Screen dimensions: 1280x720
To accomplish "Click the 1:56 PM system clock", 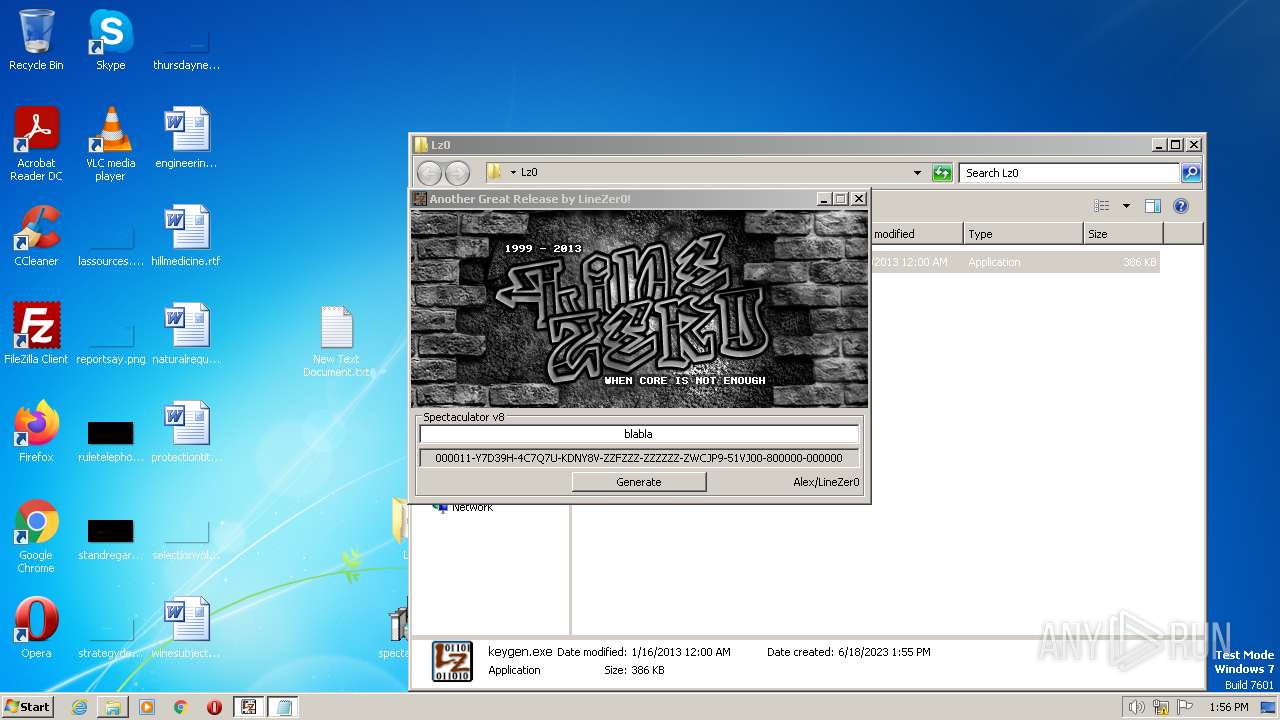I will (1228, 707).
